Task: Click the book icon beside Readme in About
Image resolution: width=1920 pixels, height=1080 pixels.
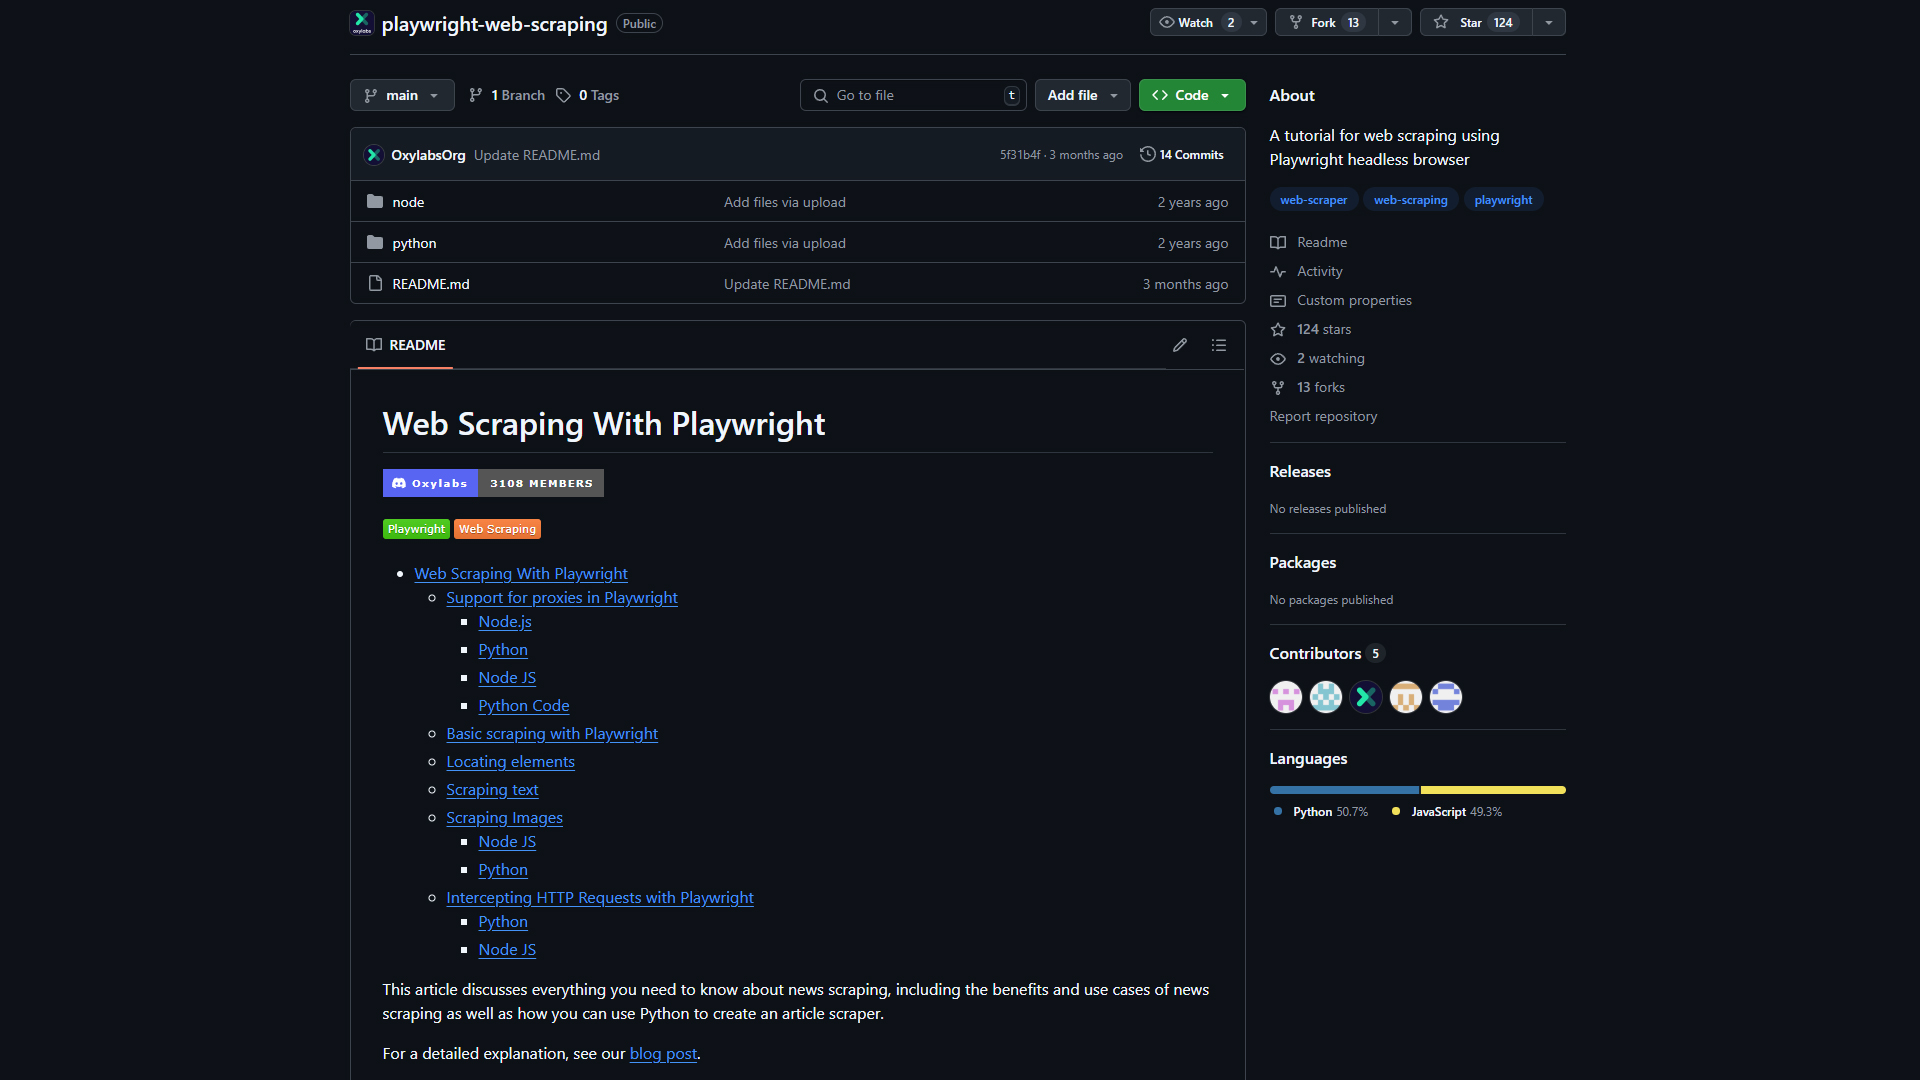Action: (x=1278, y=242)
